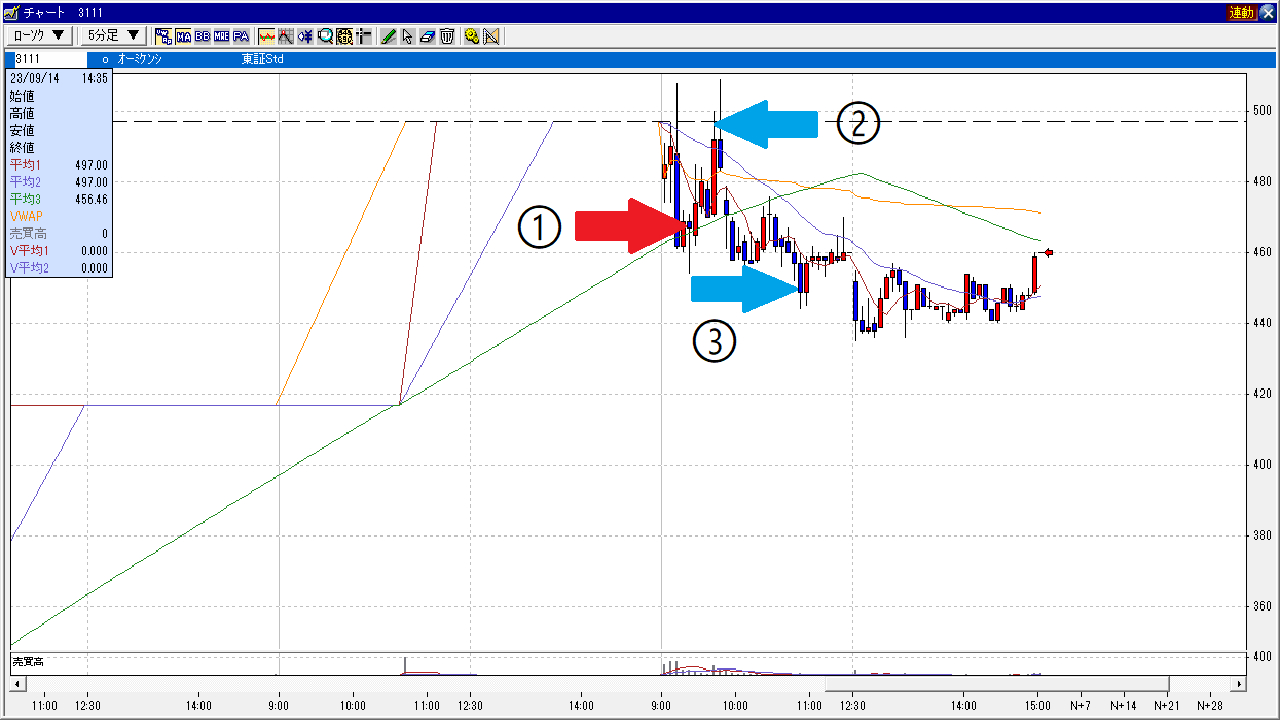The height and width of the screenshot is (720, 1280).
Task: Click the N+7 time axis label
Action: tap(1080, 705)
